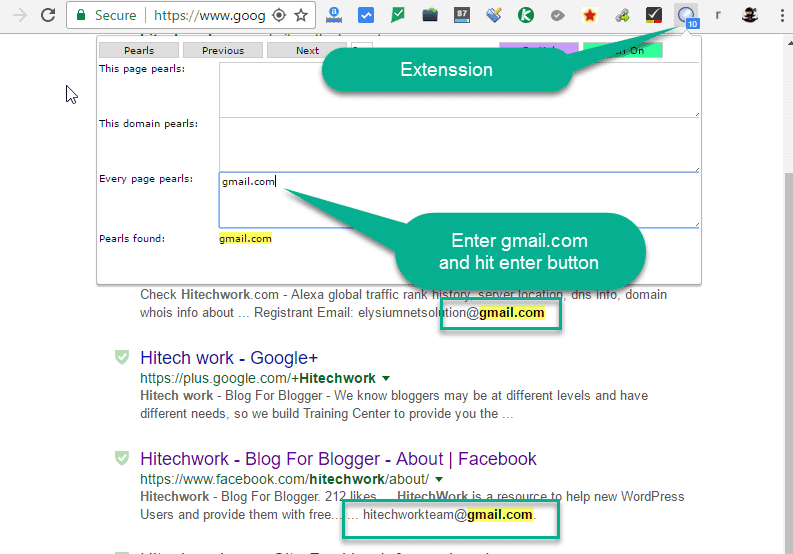Viewport: 793px width, 554px height.
Task: Click highlighted gmail.com in hitechworkteam email
Action: 499,515
